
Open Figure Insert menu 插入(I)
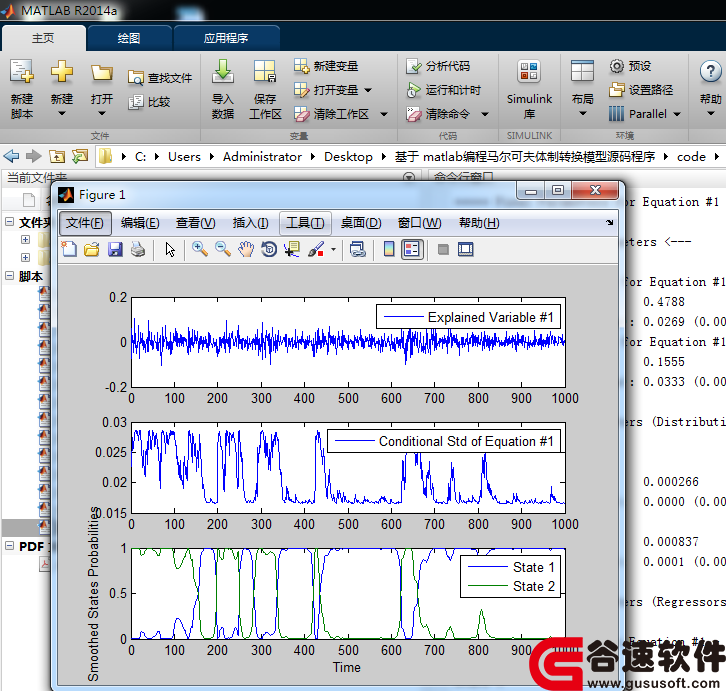[250, 223]
